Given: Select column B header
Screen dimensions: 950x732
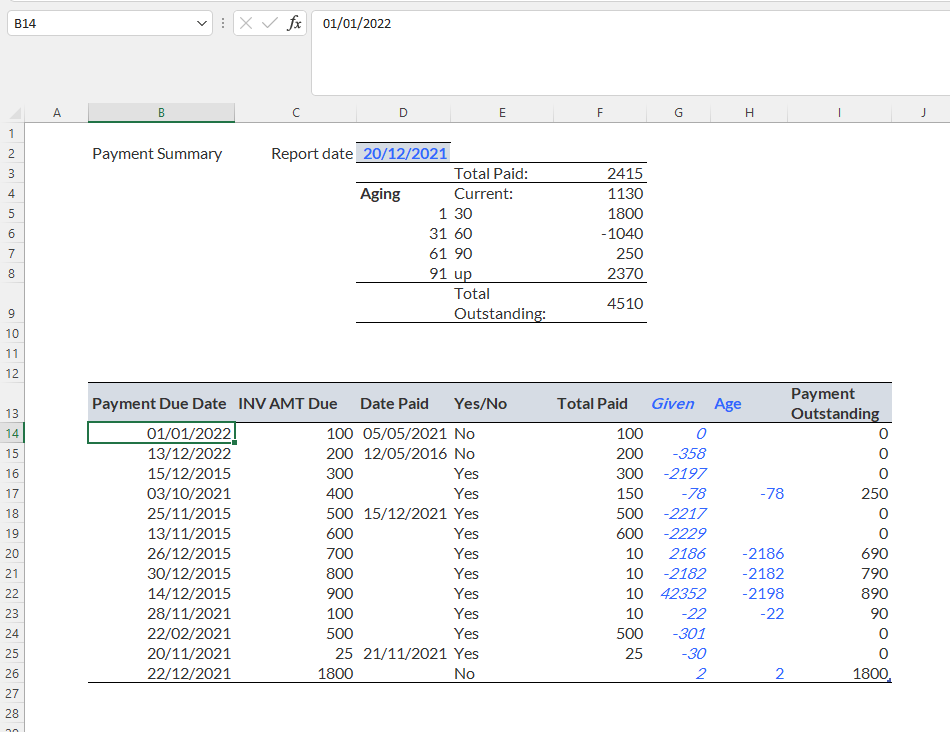Looking at the screenshot, I should [x=161, y=113].
